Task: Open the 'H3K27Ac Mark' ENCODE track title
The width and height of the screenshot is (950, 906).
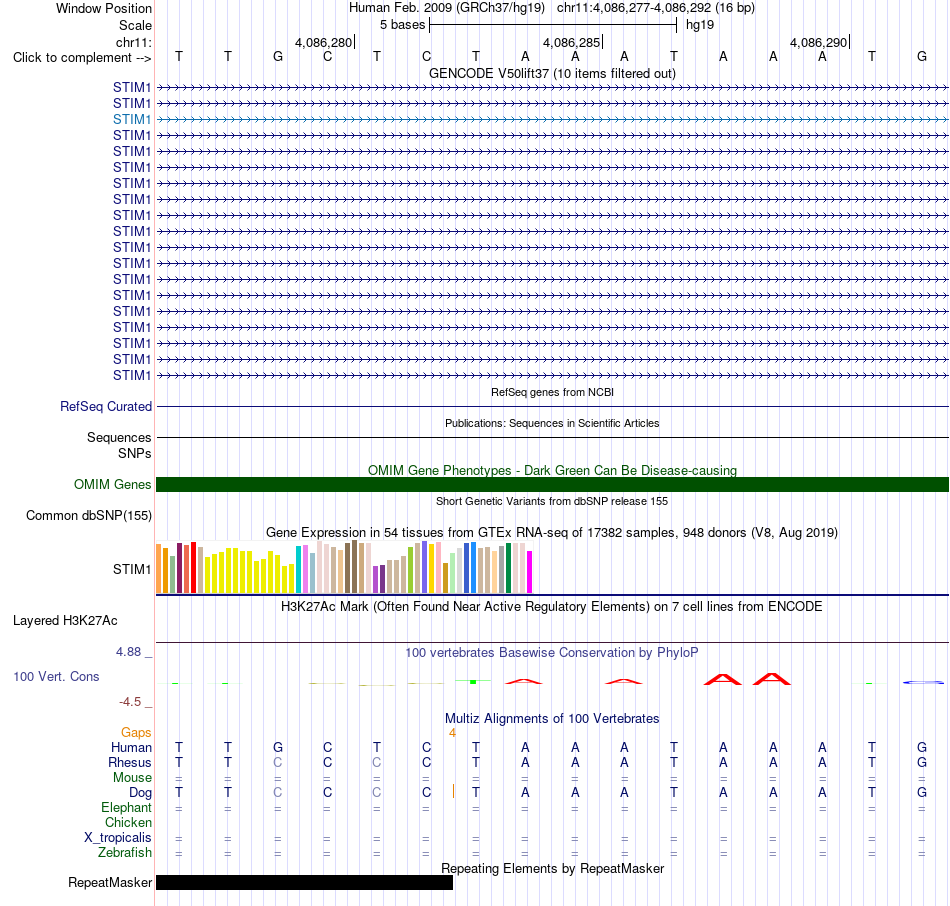Action: (552, 607)
